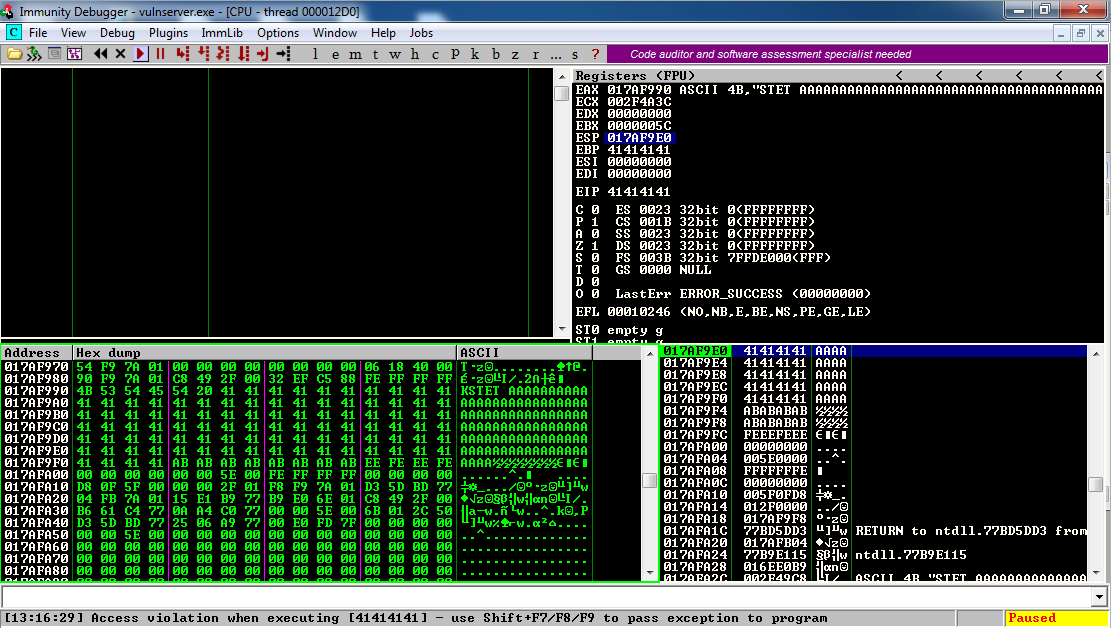Image resolution: width=1111 pixels, height=628 pixels.
Task: Click the blue C system menu icon
Action: tap(13, 32)
